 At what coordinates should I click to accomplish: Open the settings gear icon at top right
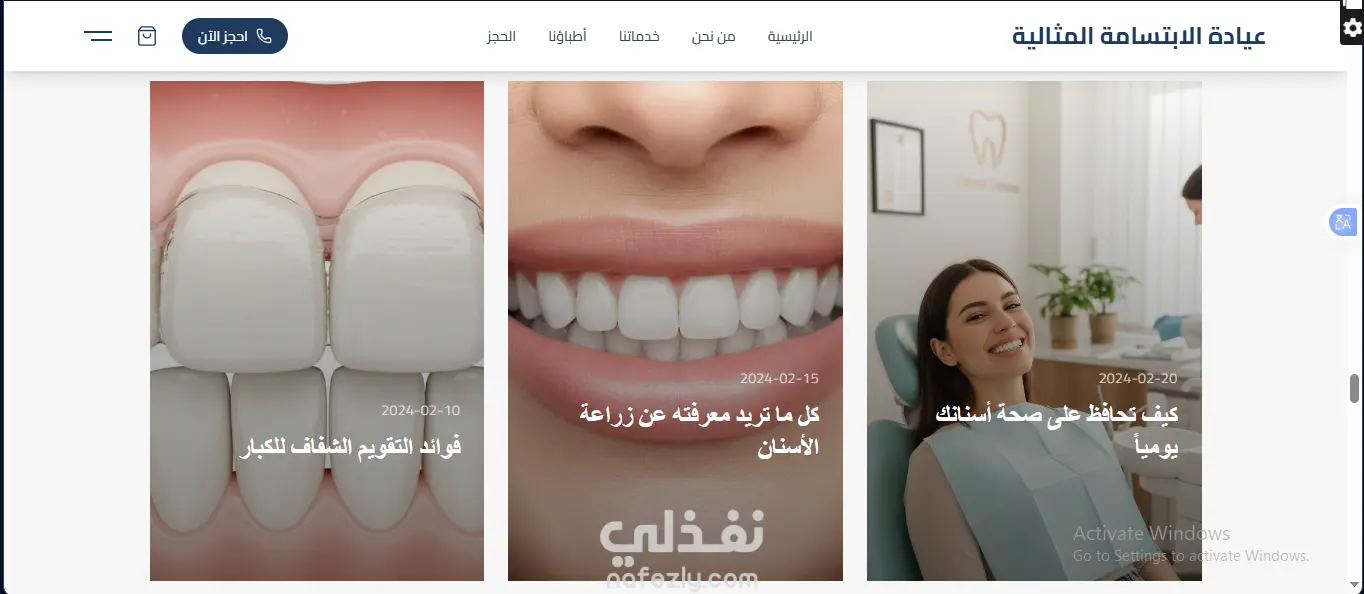click(x=1352, y=29)
